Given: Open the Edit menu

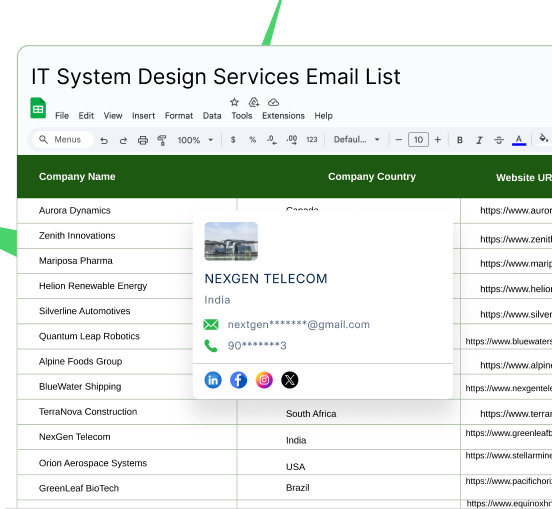Looking at the screenshot, I should (x=86, y=116).
